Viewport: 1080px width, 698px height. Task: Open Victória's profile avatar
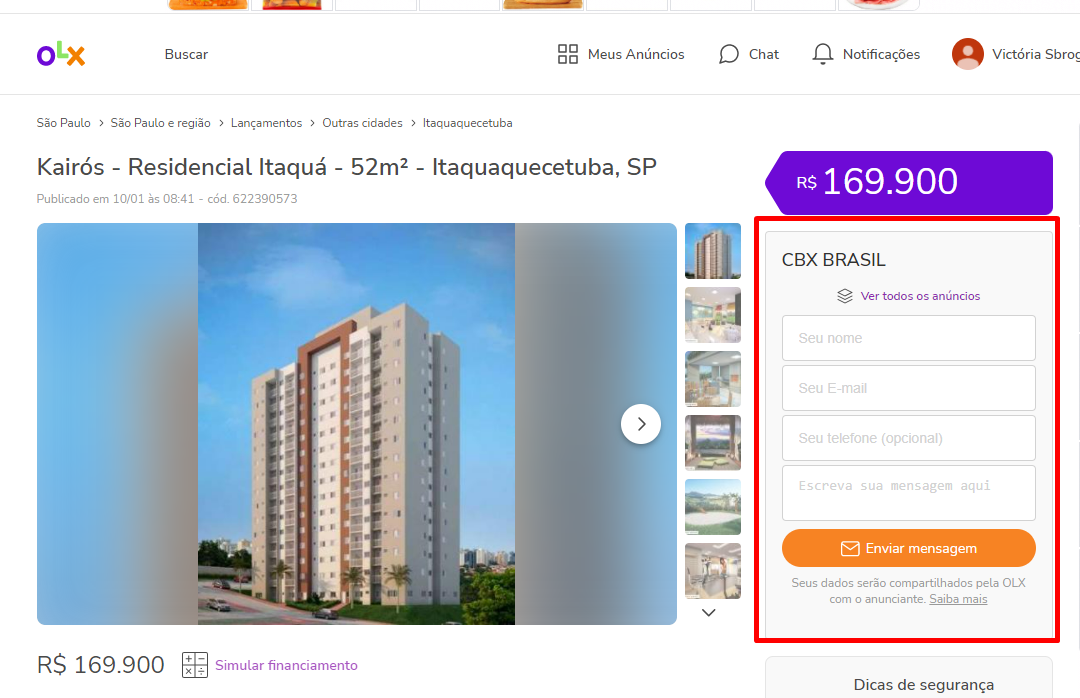(968, 54)
